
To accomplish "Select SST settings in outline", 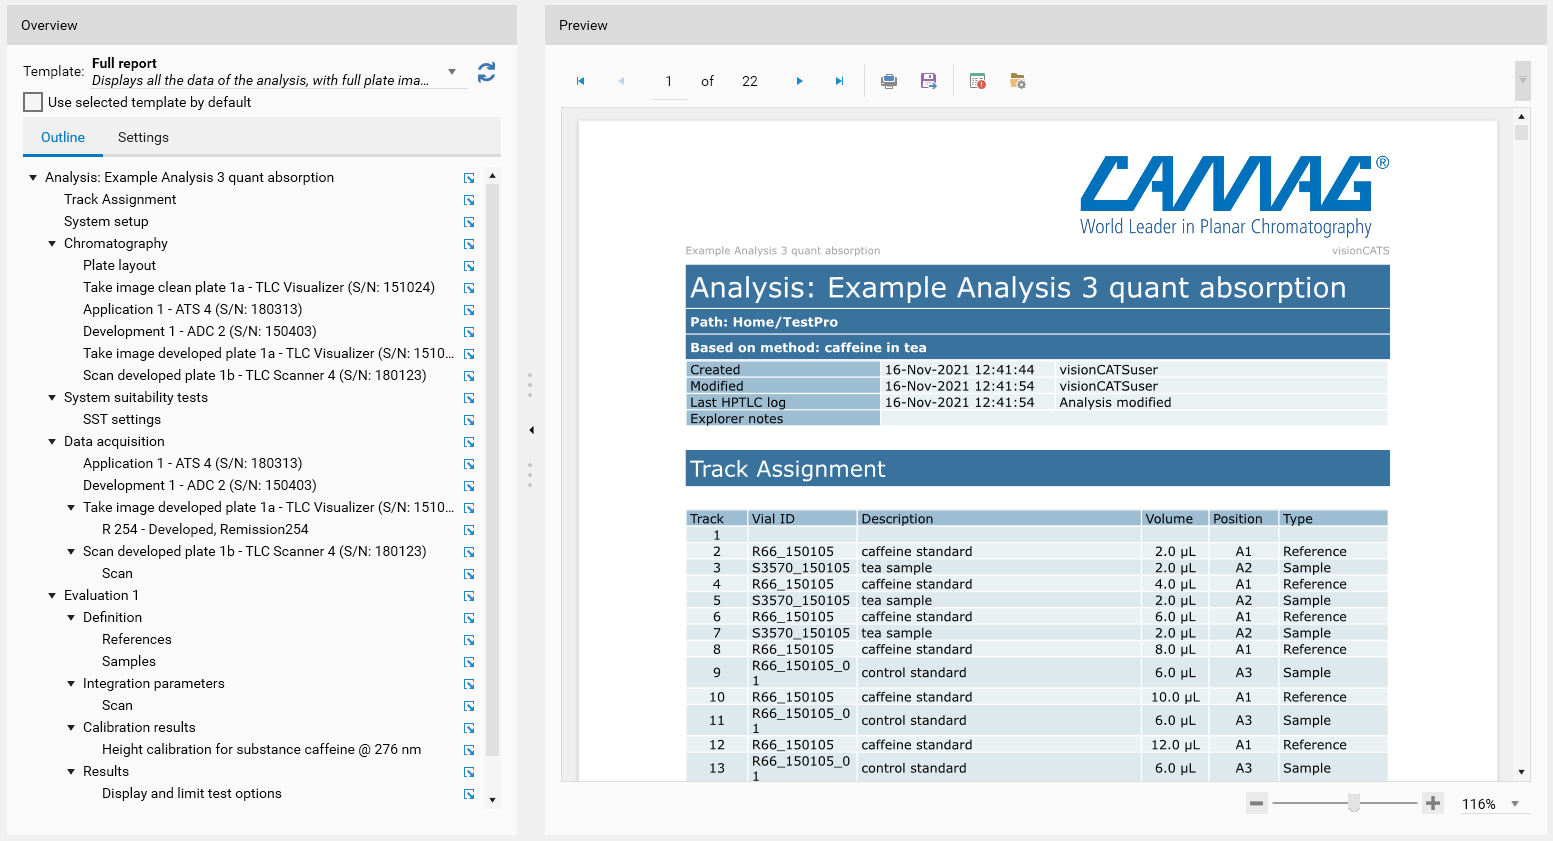I will [122, 419].
